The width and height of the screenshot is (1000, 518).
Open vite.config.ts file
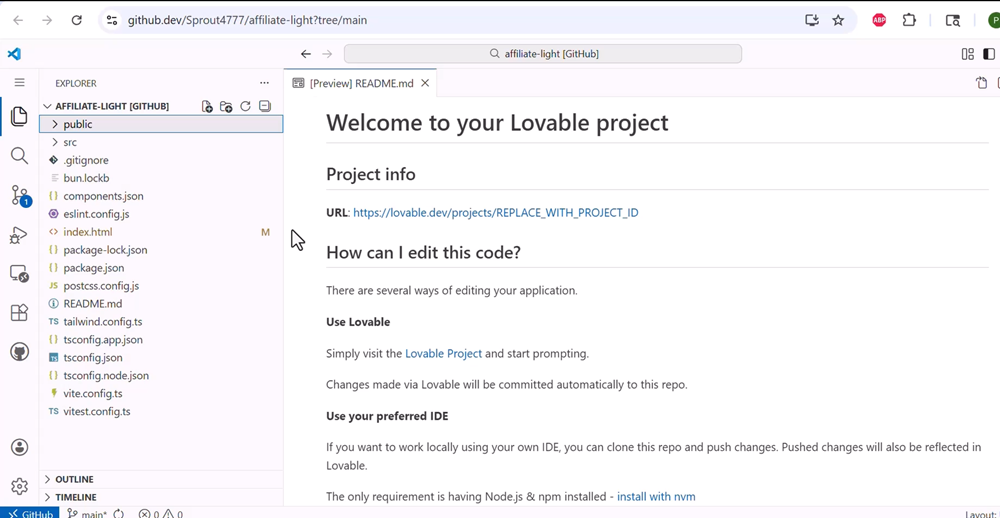(161, 394)
